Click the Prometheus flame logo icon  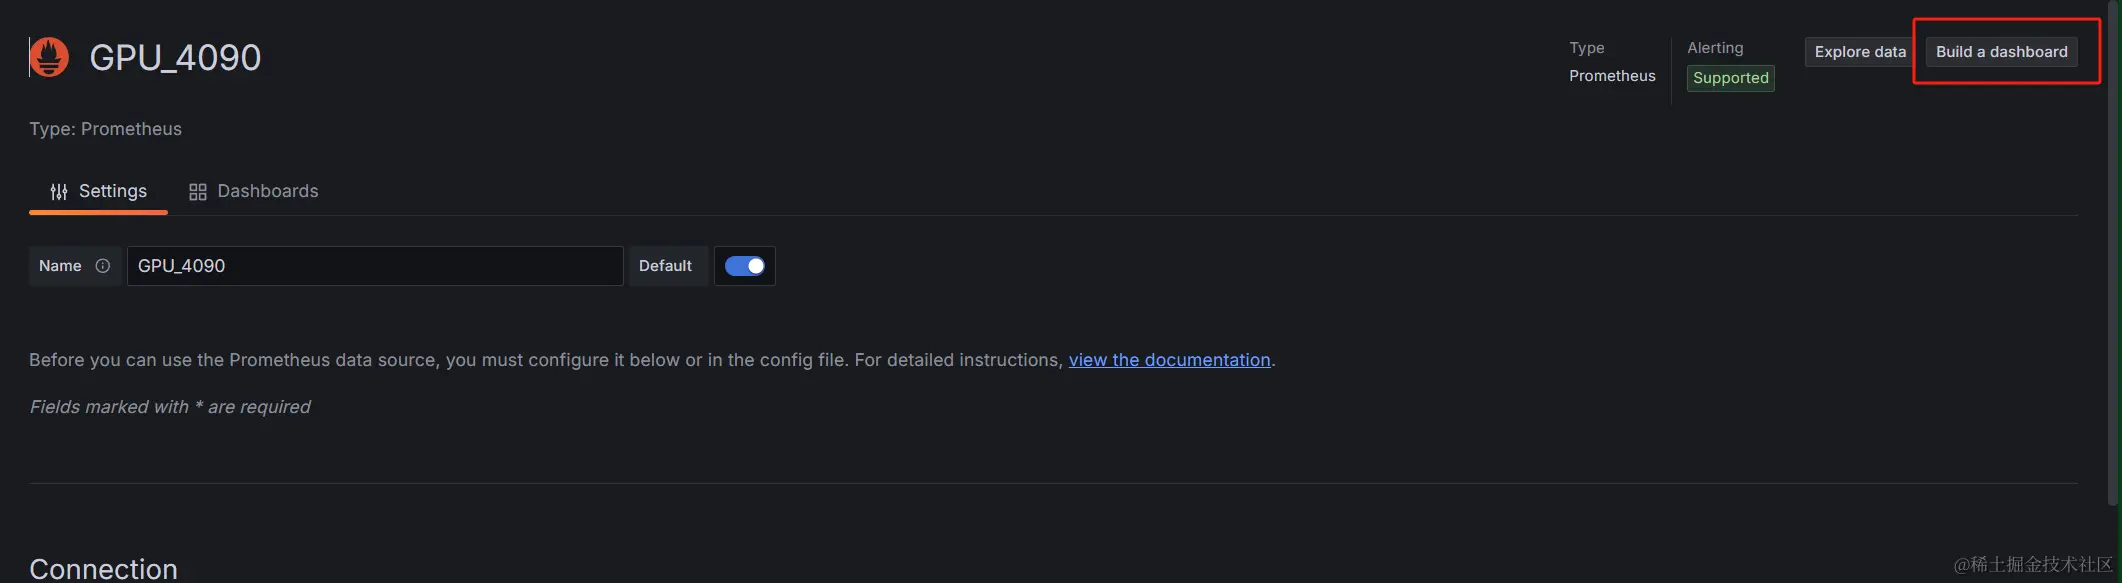49,57
